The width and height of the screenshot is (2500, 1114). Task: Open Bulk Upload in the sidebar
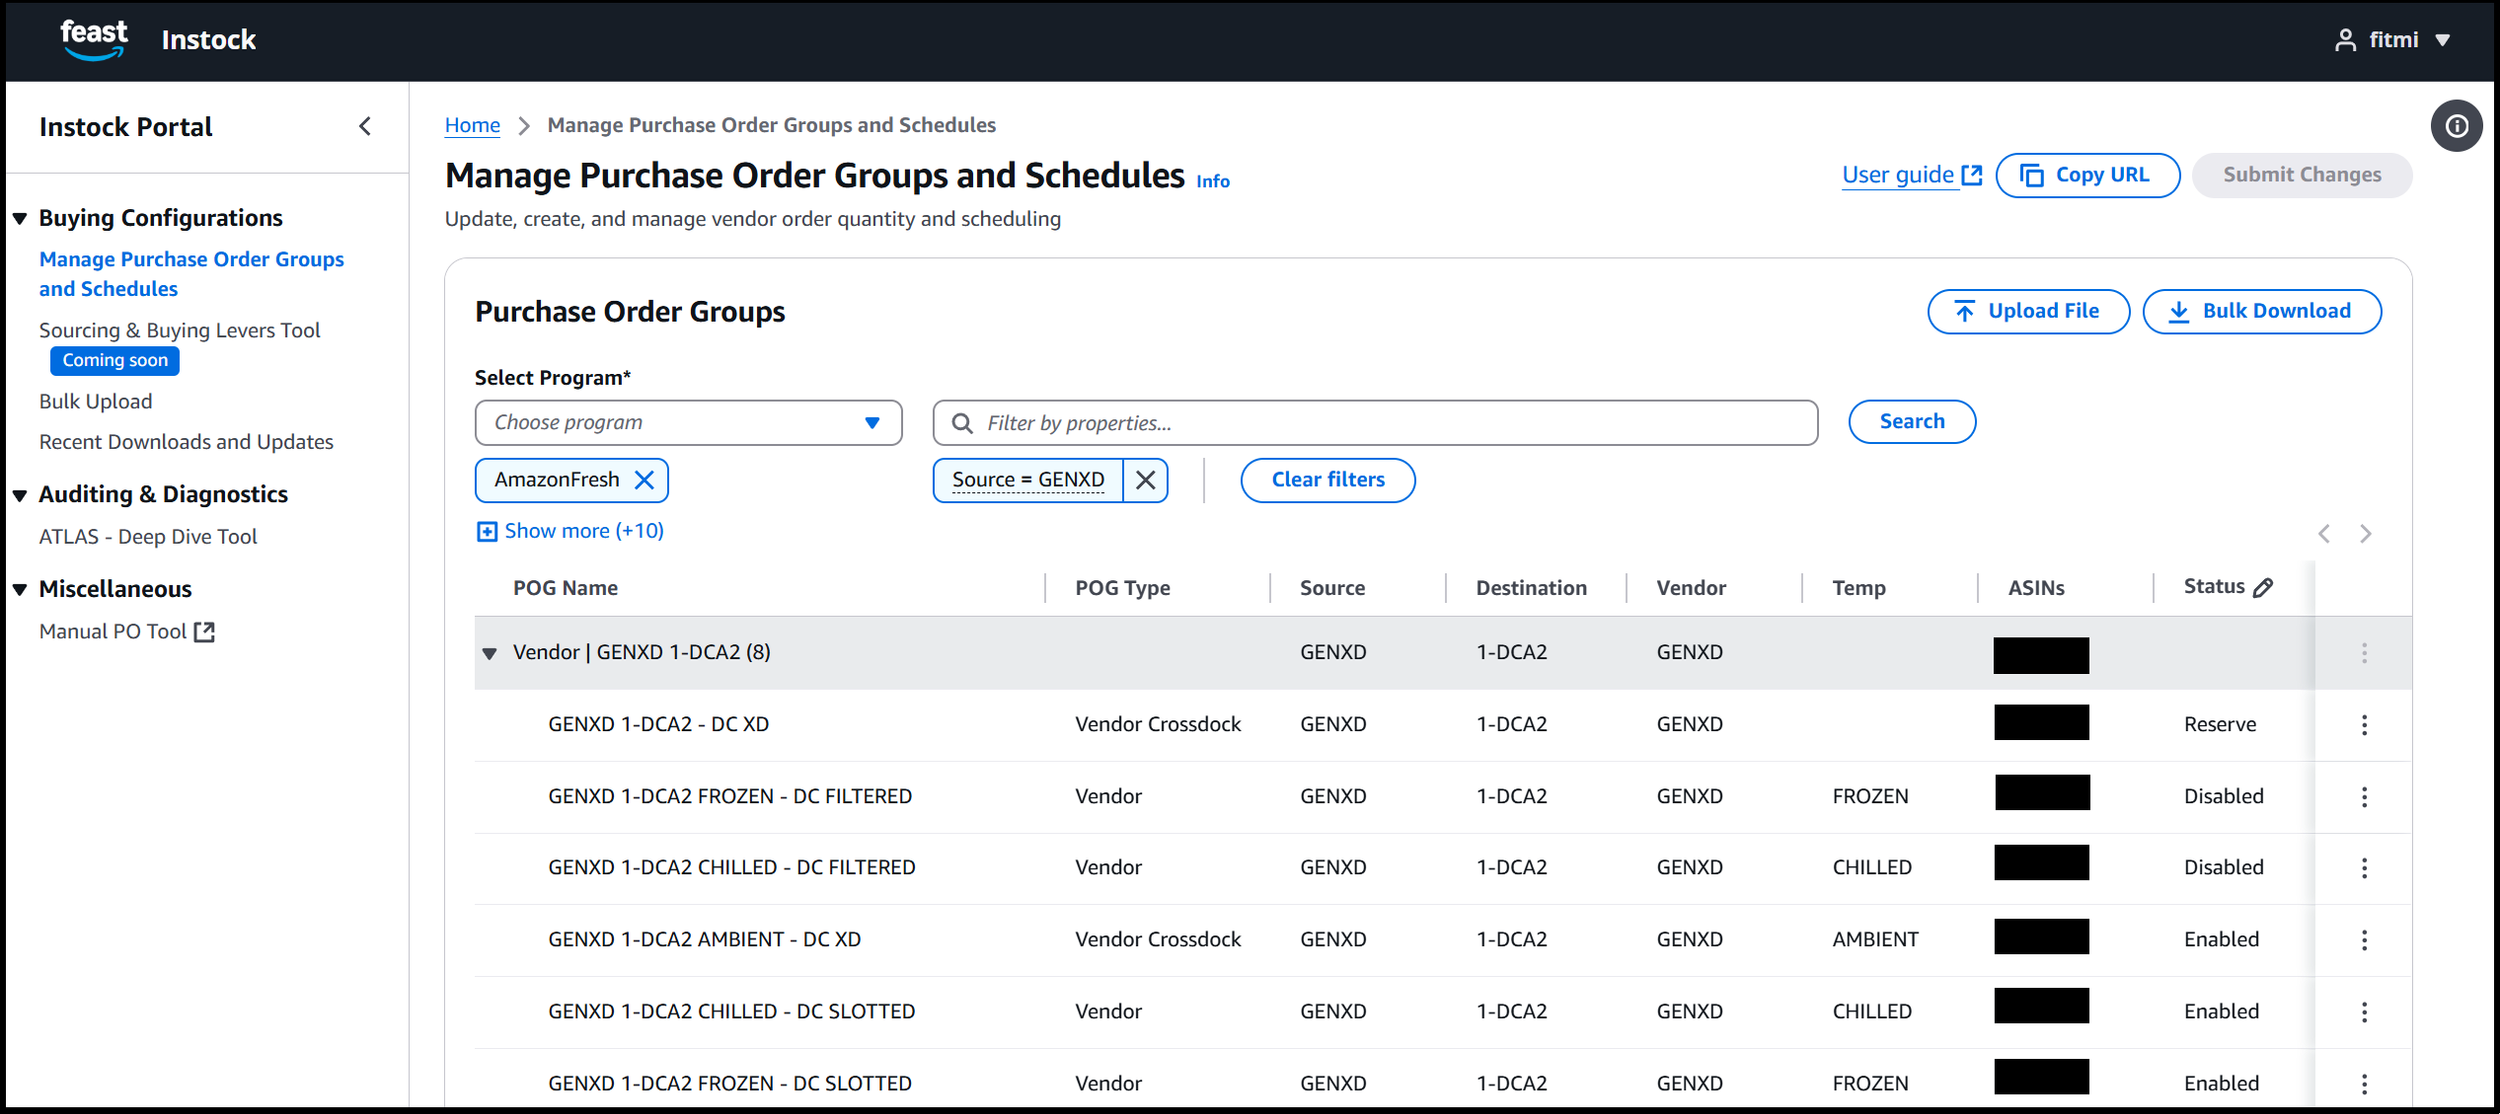[96, 402]
